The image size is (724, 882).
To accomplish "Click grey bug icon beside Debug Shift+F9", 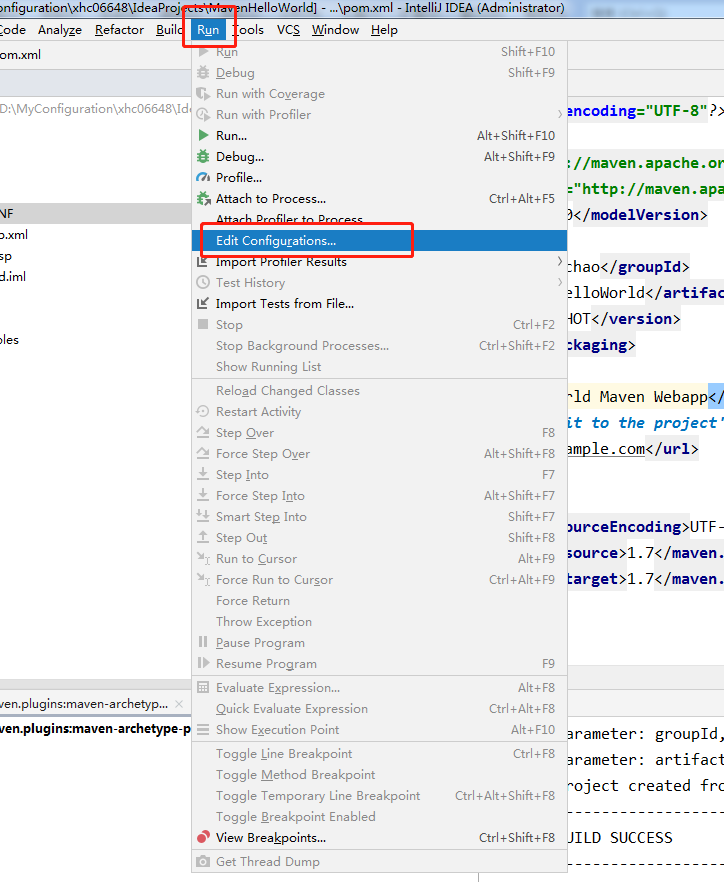I will coord(203,73).
